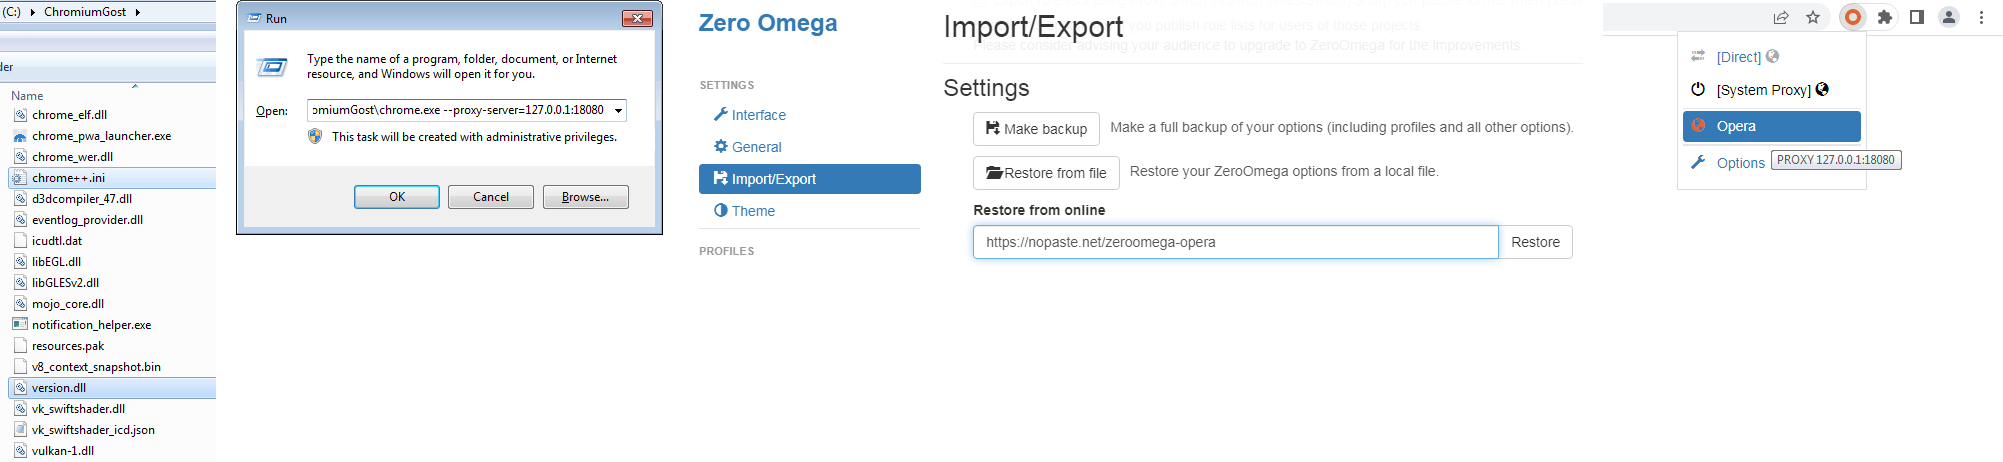
Task: Go to the Theme settings page
Action: (753, 211)
